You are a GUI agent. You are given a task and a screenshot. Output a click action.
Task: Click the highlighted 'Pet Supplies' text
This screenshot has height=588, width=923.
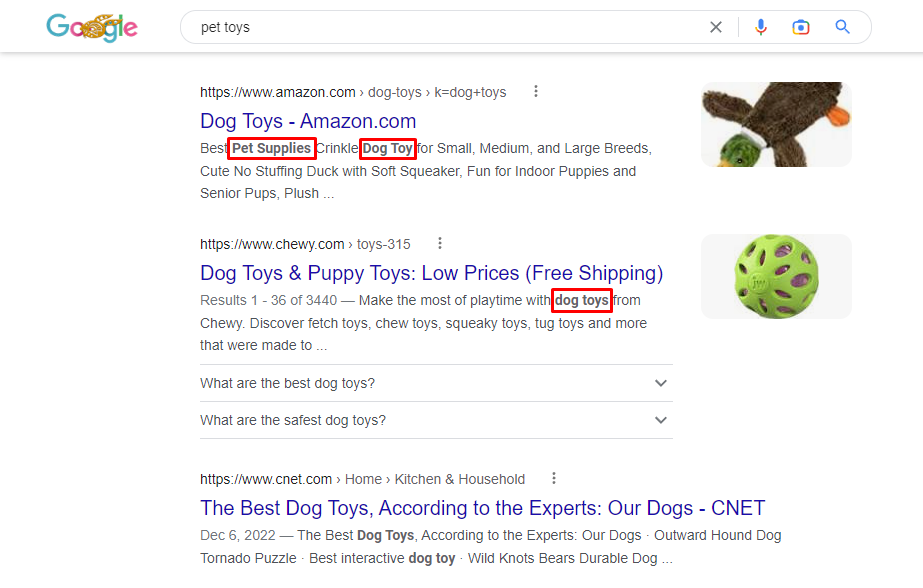(x=271, y=148)
